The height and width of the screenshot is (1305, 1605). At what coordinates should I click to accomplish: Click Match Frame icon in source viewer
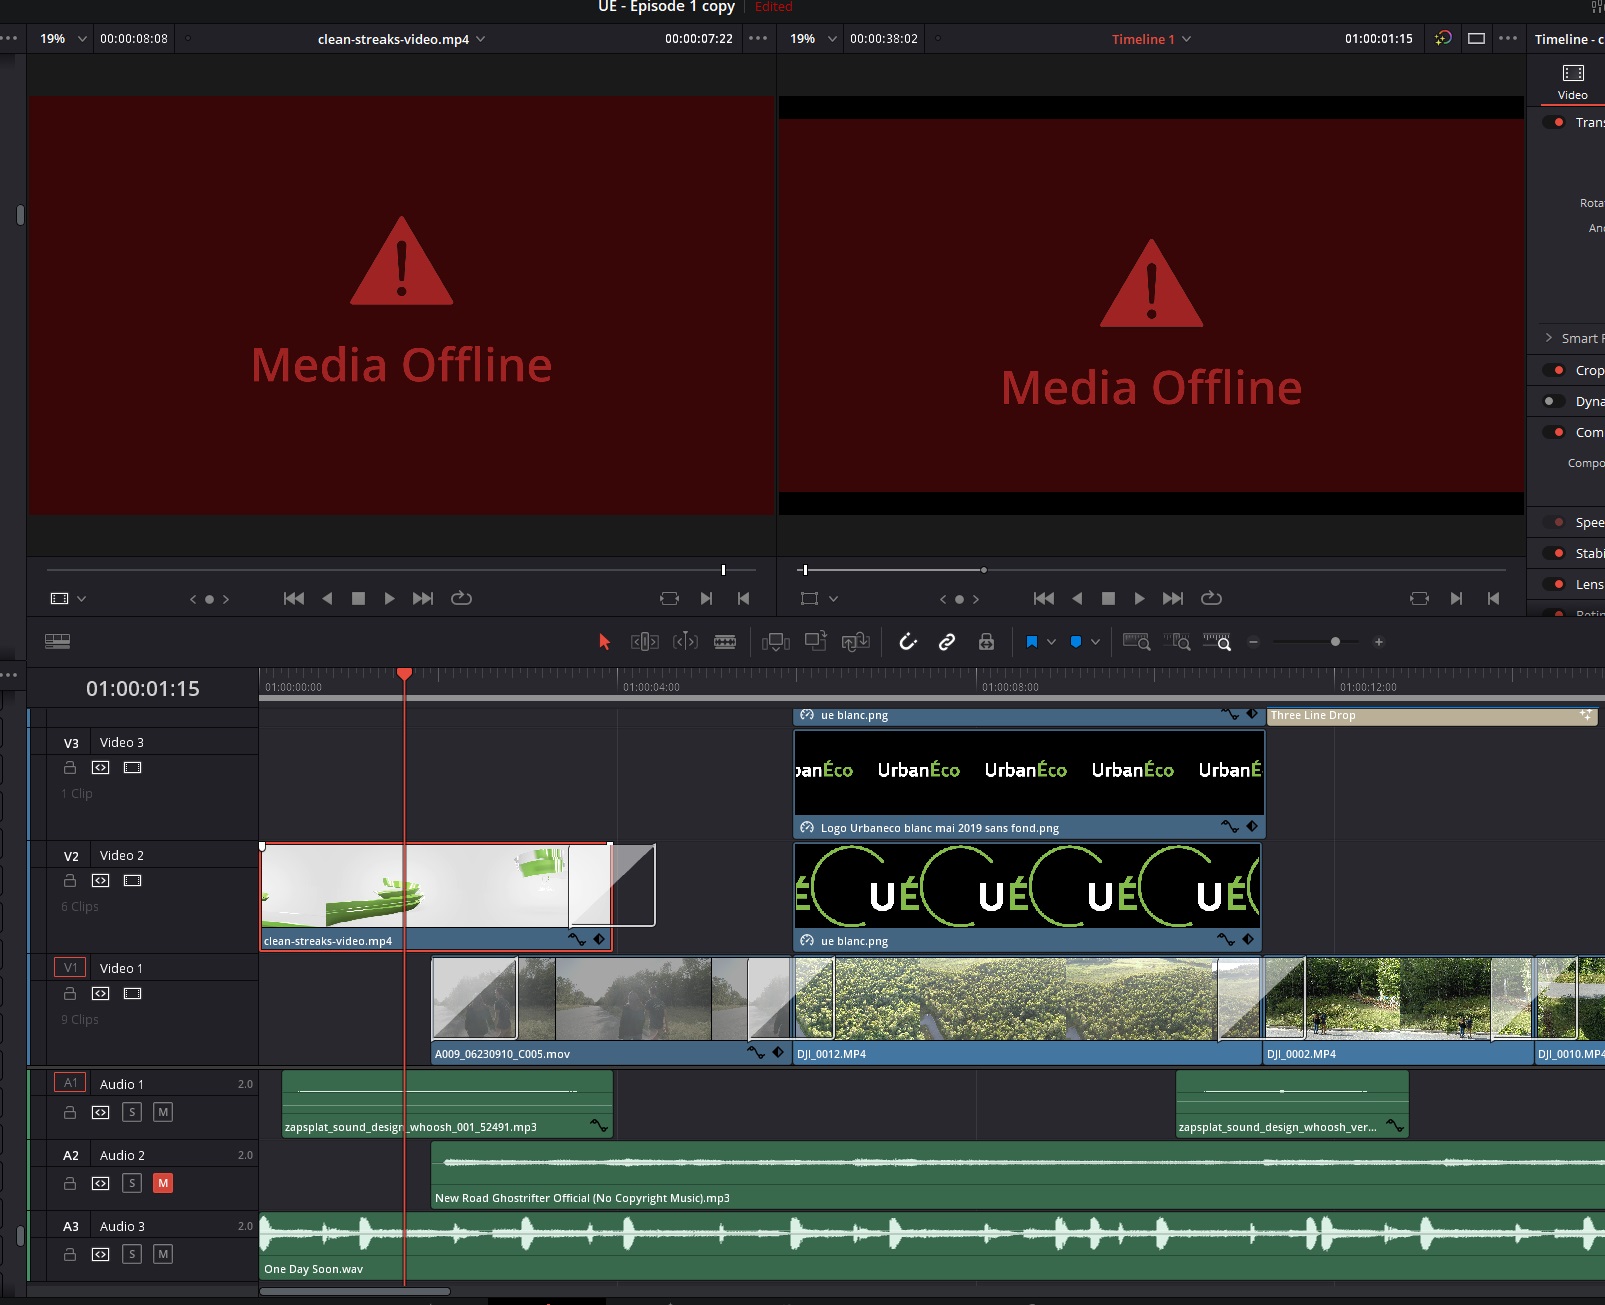pos(669,598)
